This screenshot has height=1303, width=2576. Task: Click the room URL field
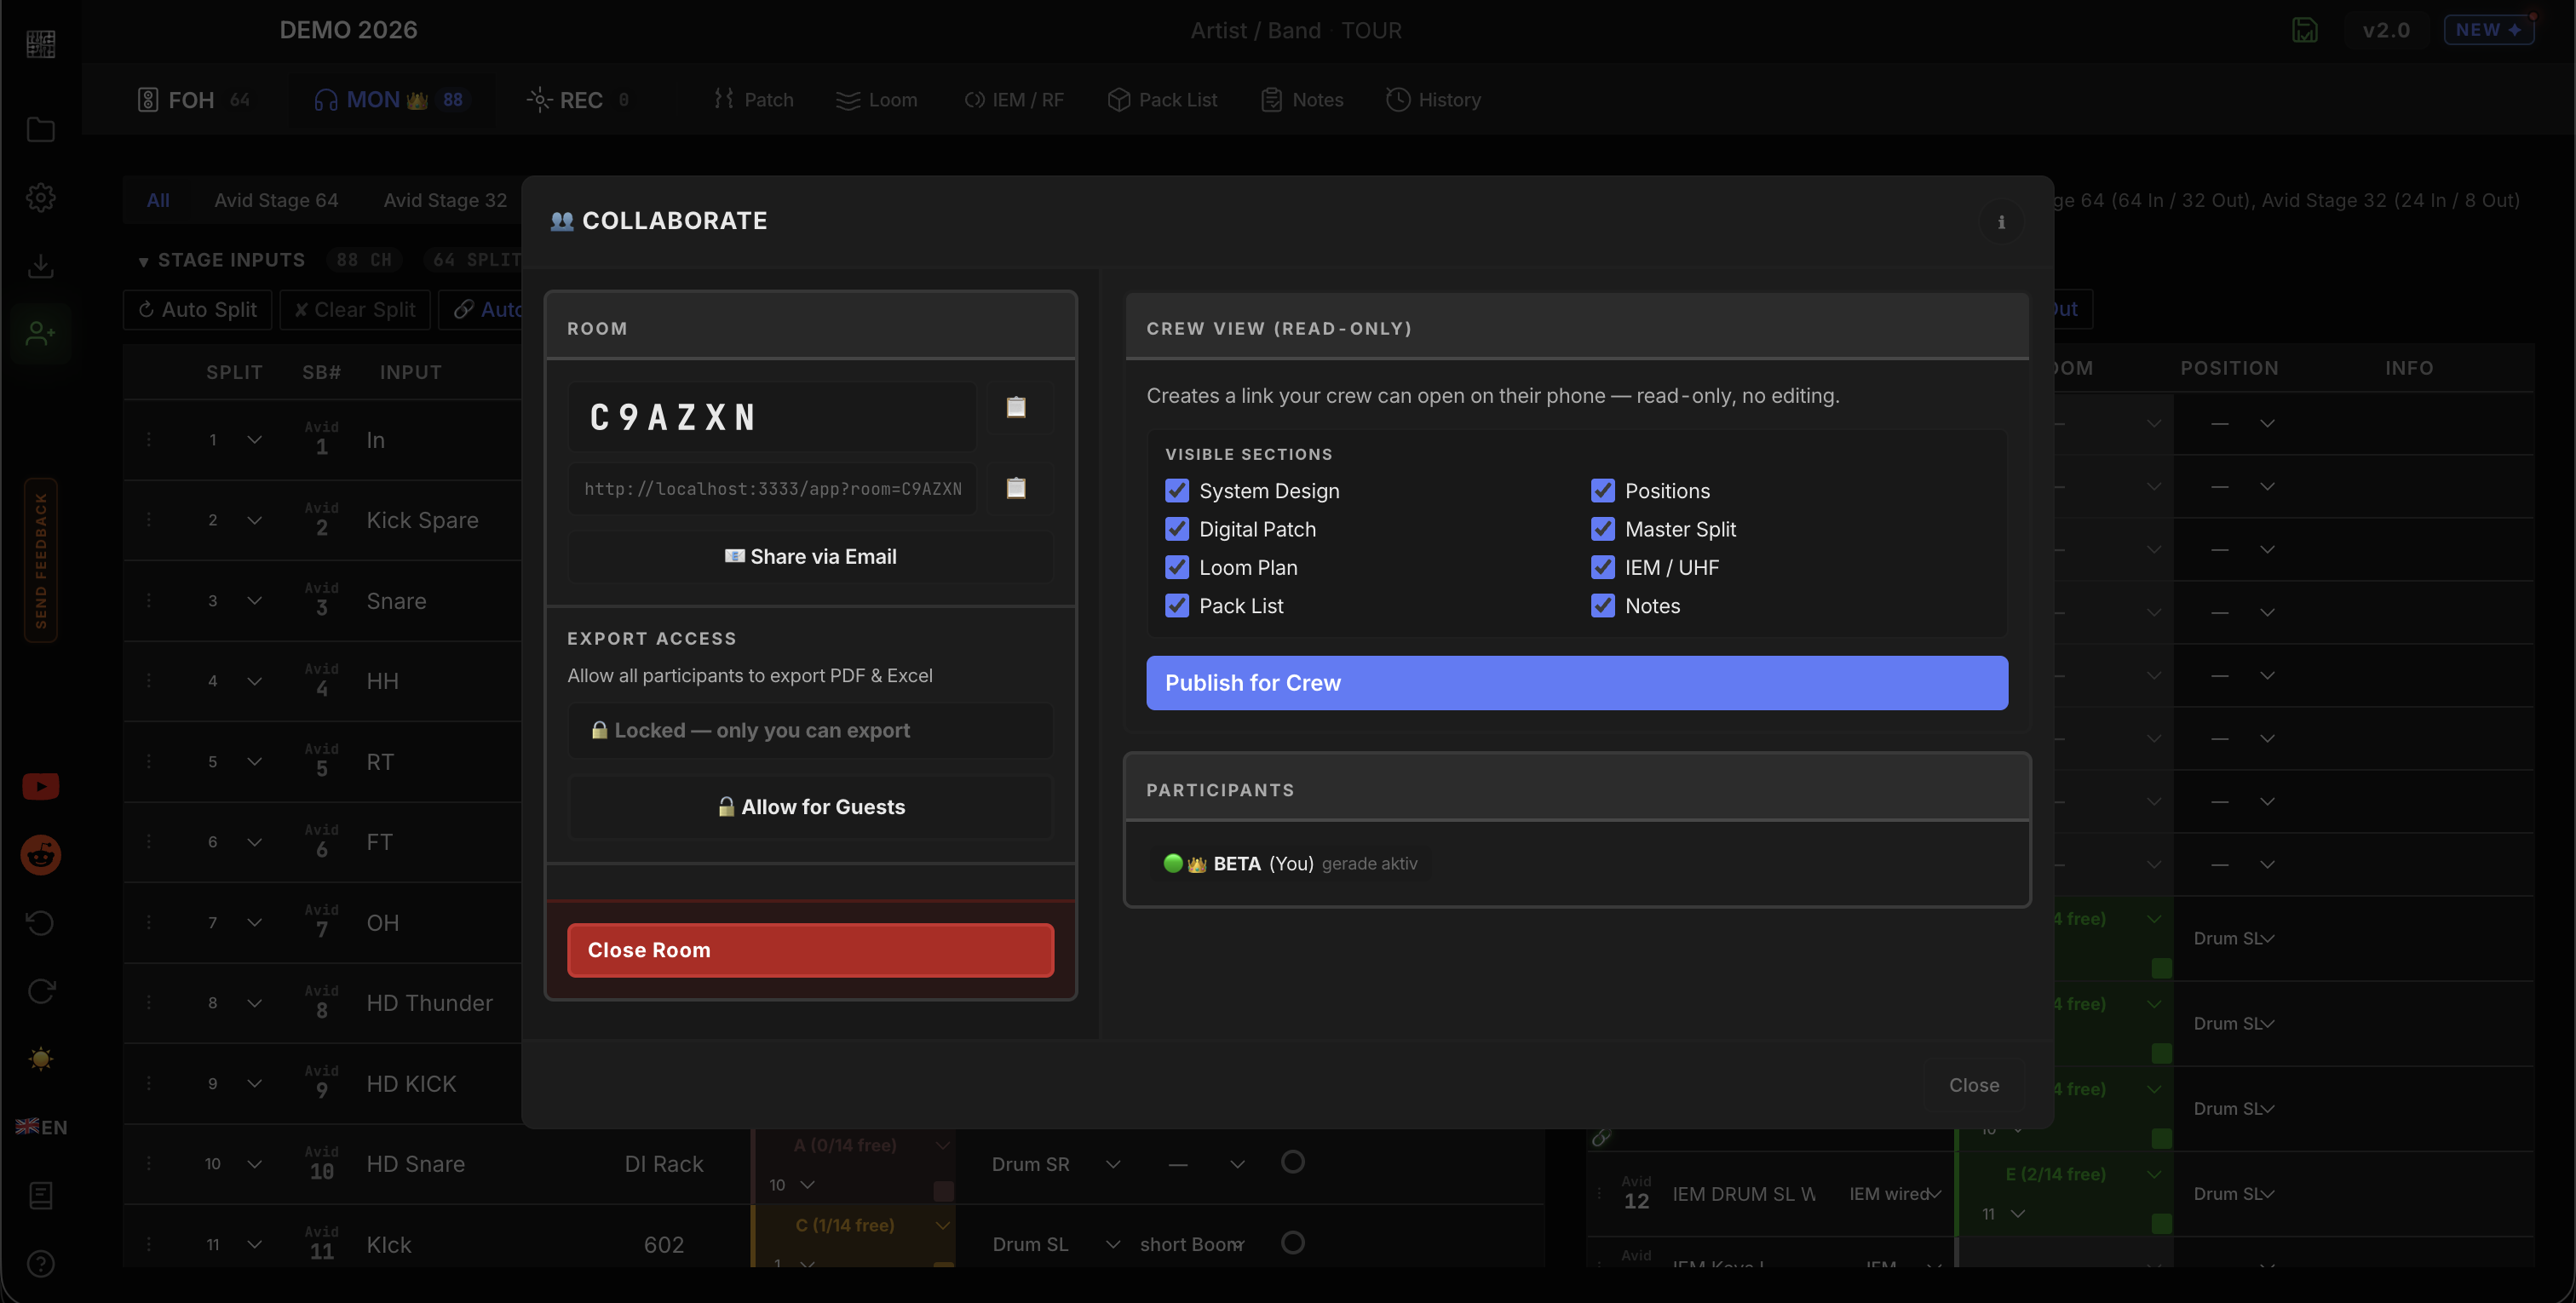[772, 489]
